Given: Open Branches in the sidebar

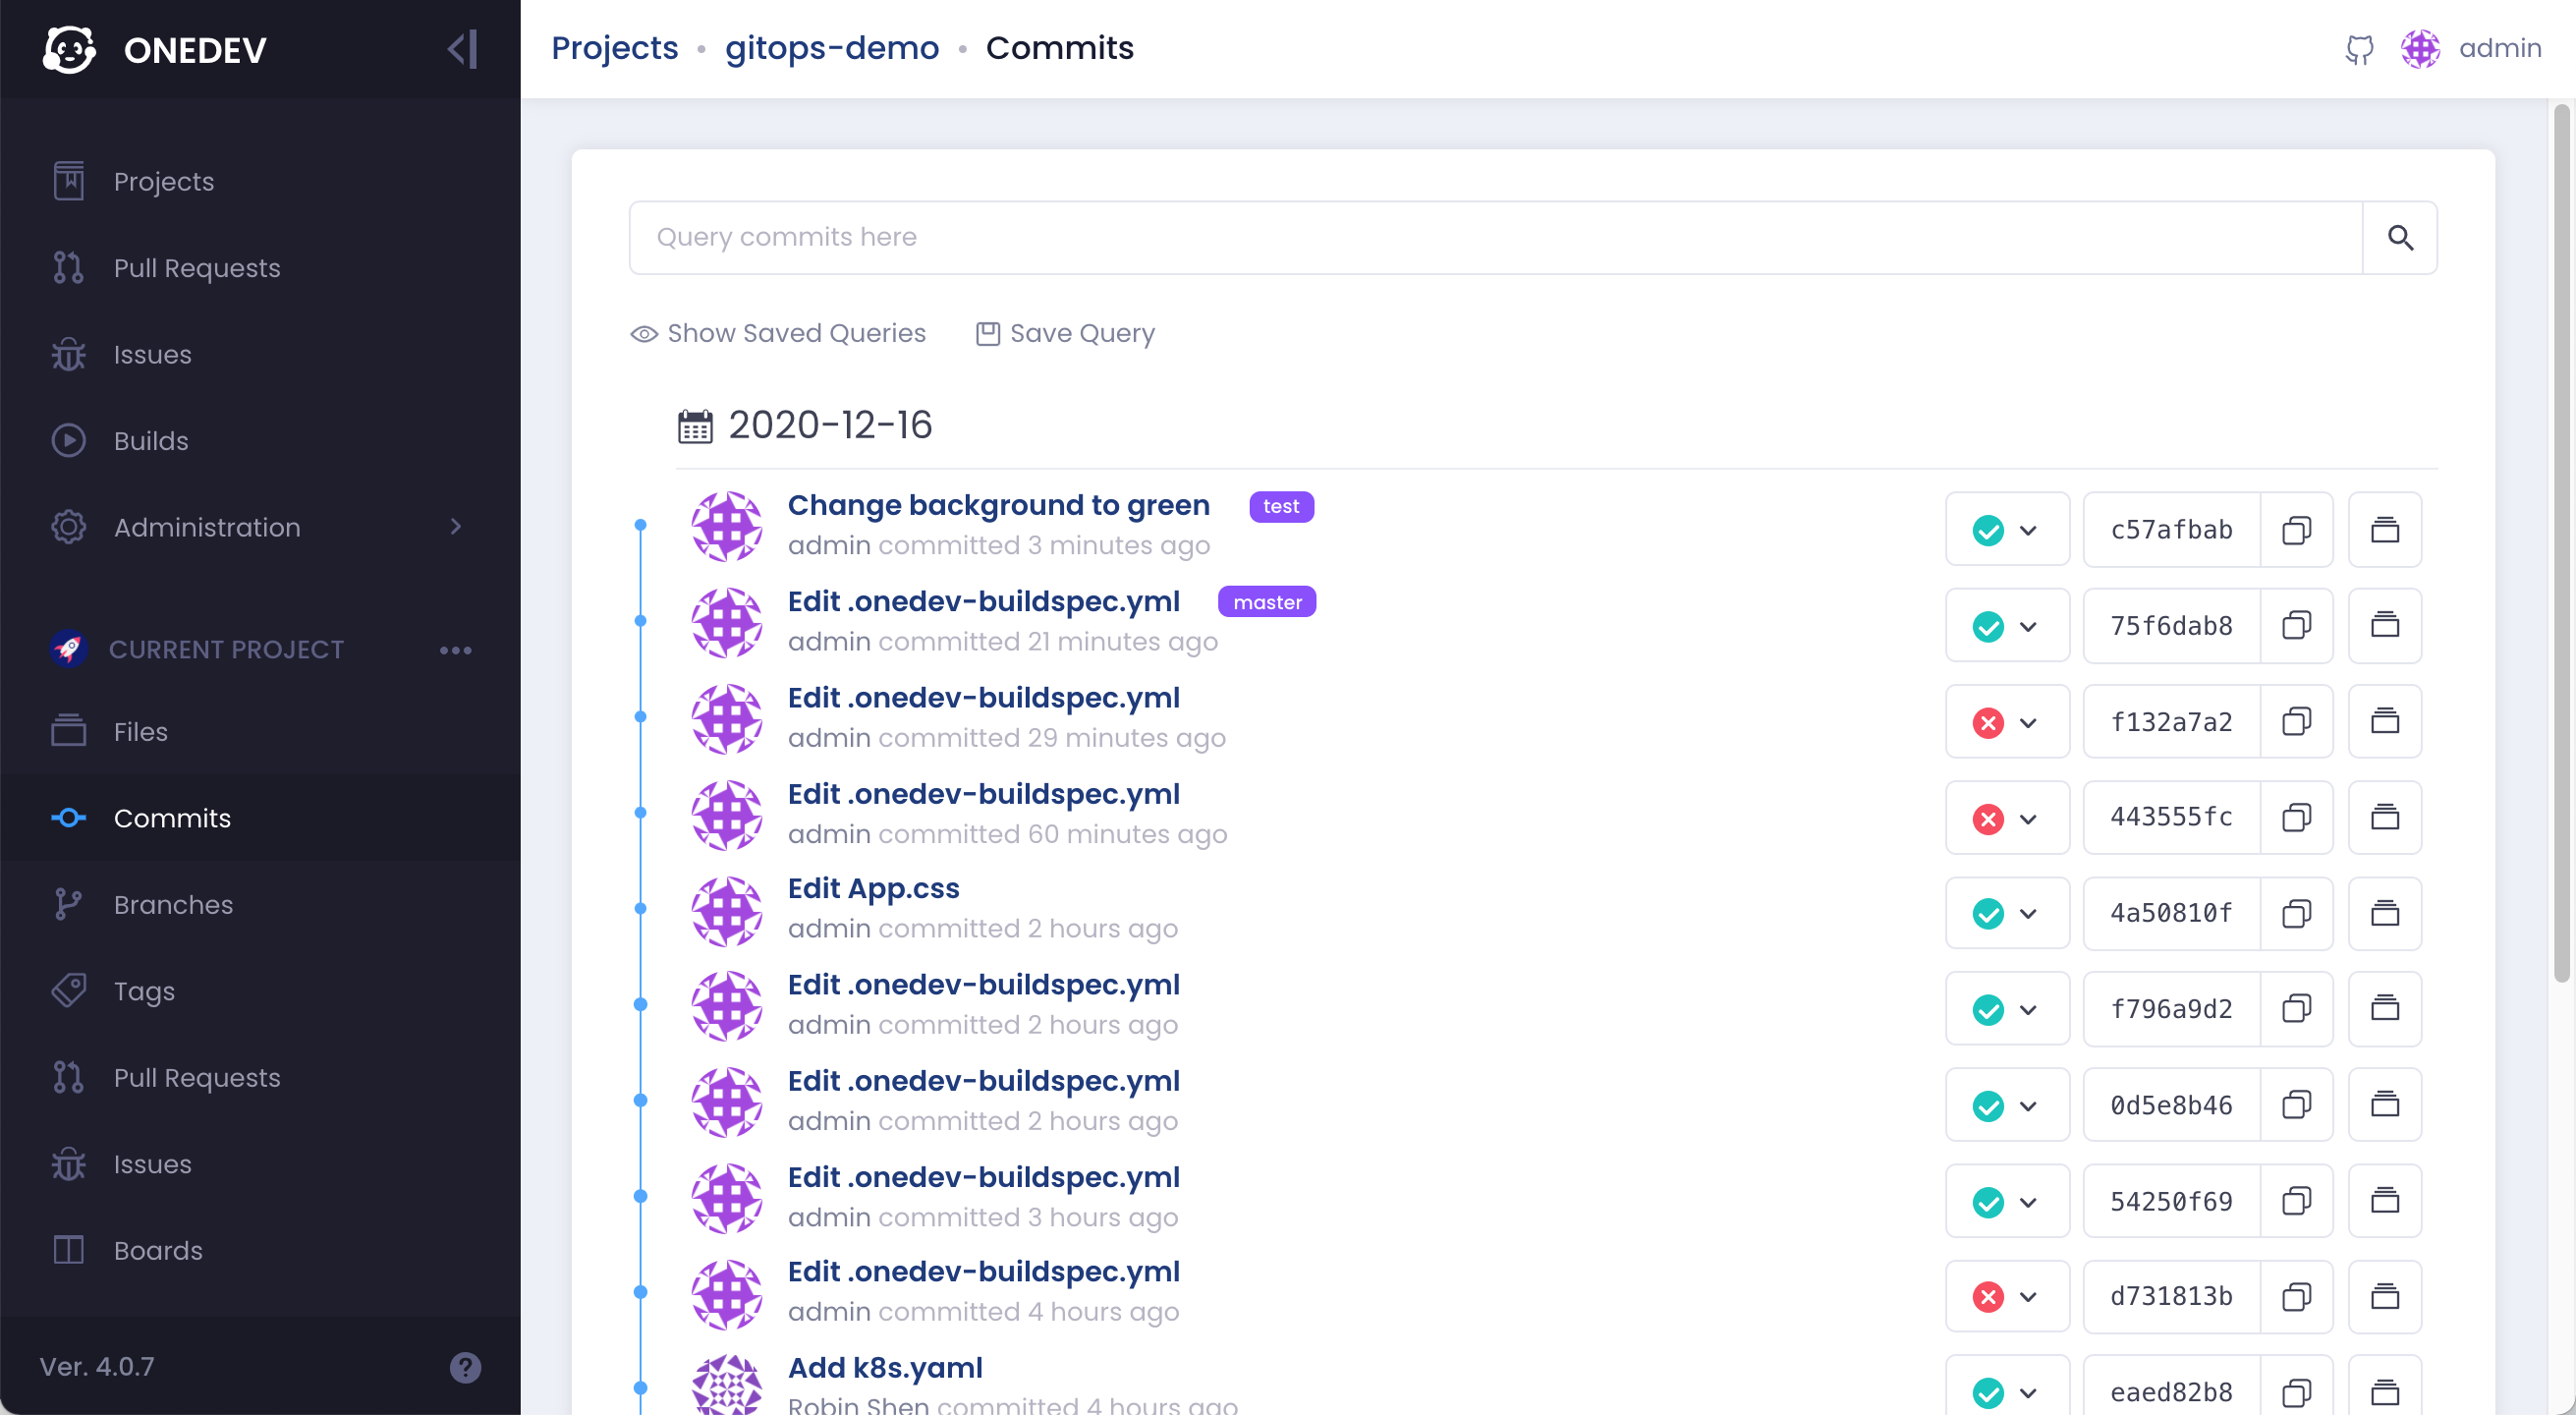Looking at the screenshot, I should [x=173, y=905].
